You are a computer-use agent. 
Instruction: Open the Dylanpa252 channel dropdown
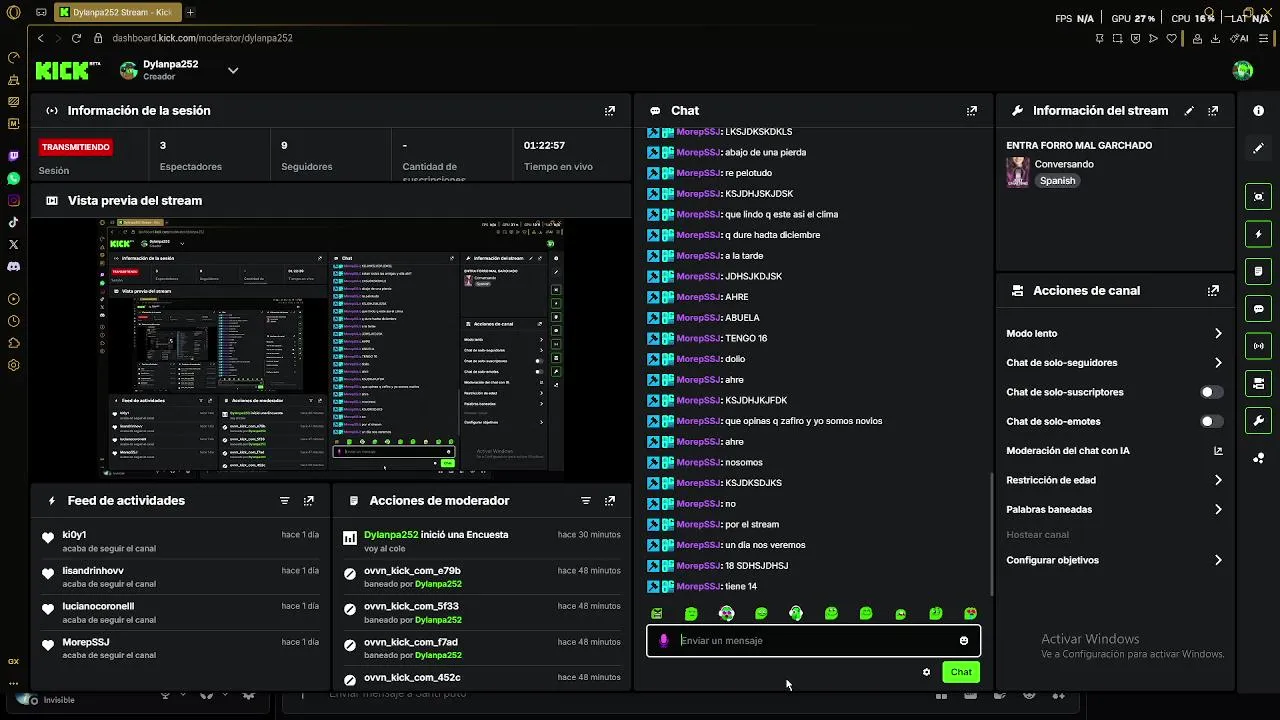233,70
